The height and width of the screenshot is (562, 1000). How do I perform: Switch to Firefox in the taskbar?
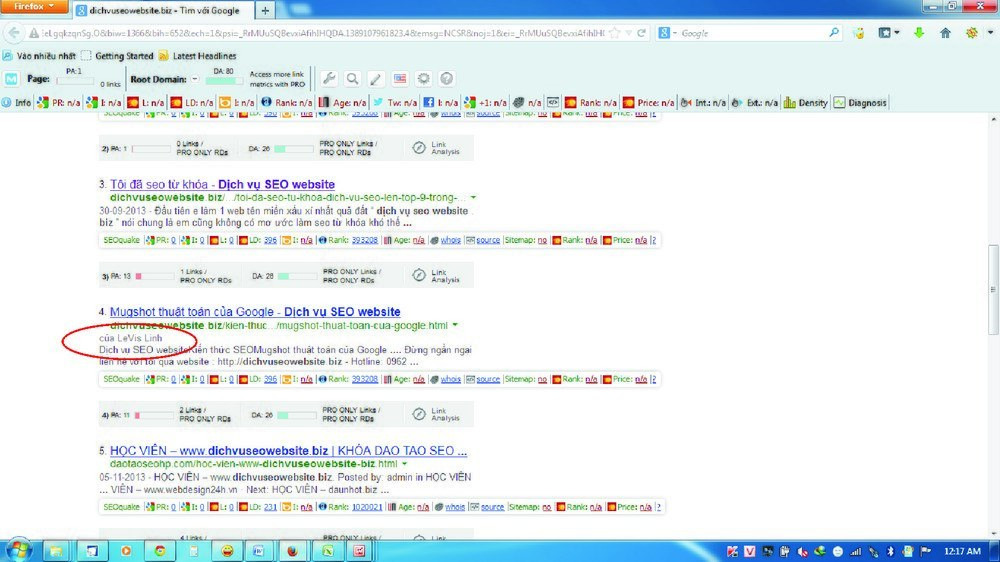pyautogui.click(x=292, y=551)
